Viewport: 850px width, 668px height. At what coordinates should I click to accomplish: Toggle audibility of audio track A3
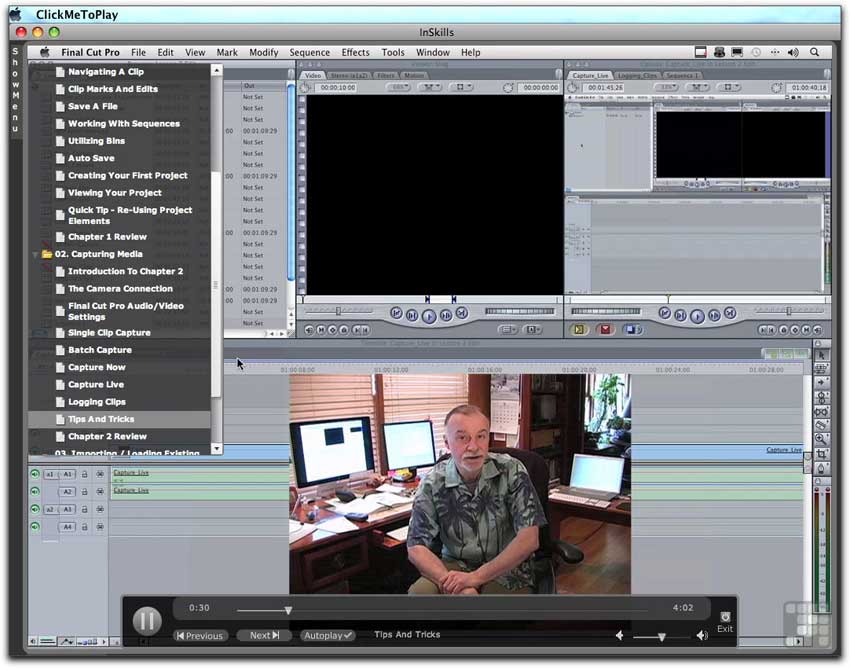click(x=35, y=509)
